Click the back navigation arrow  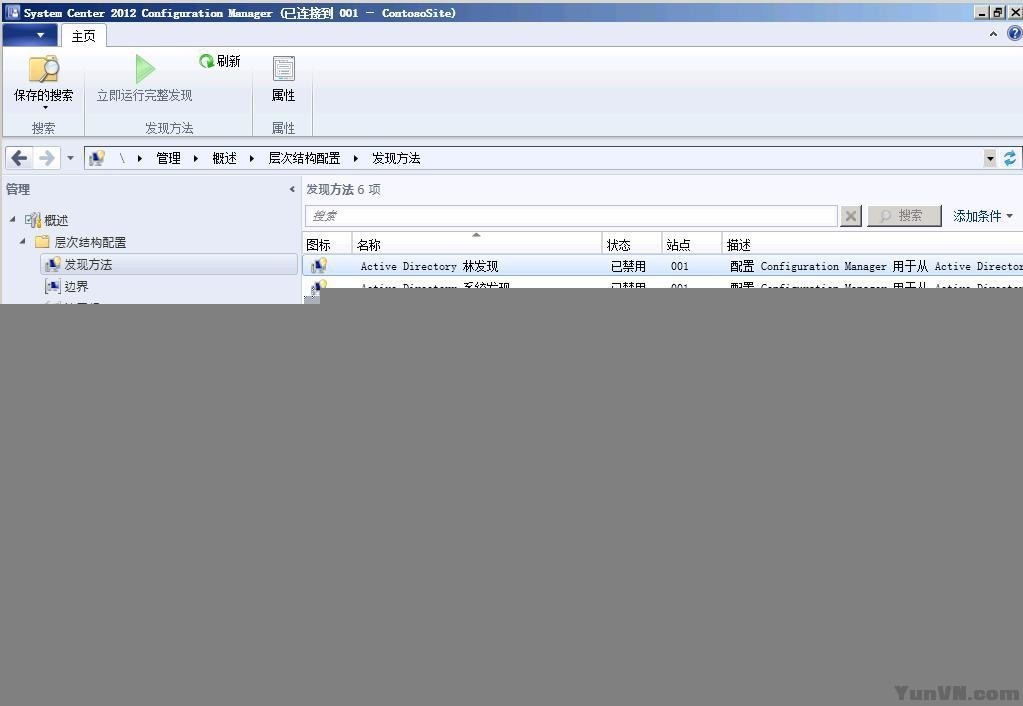(20, 158)
